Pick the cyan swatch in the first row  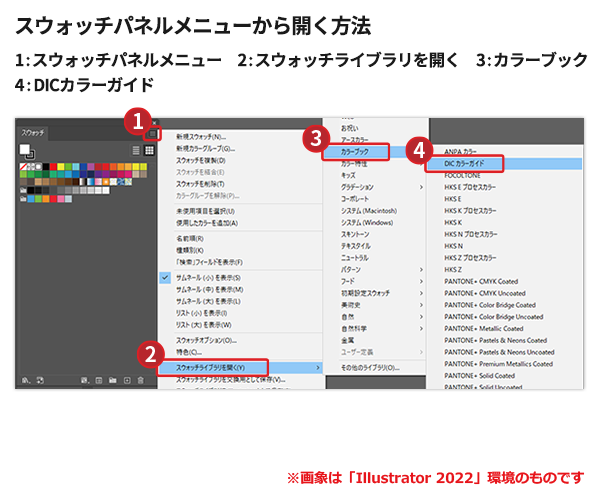click(76, 167)
